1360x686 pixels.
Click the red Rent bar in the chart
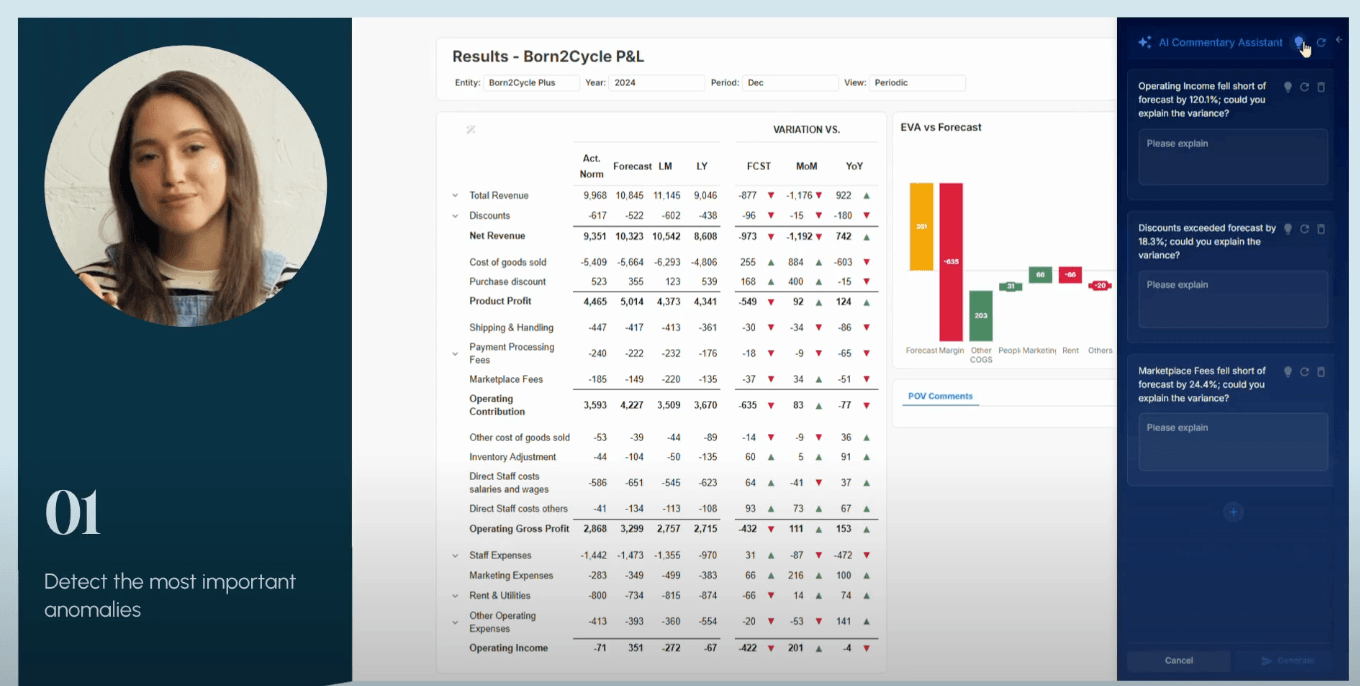pyautogui.click(x=1070, y=274)
